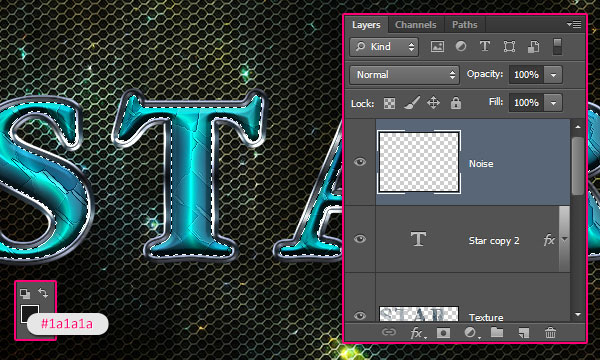Viewport: 600px width, 360px height.
Task: Hide the Texture layer
Action: pyautogui.click(x=360, y=316)
